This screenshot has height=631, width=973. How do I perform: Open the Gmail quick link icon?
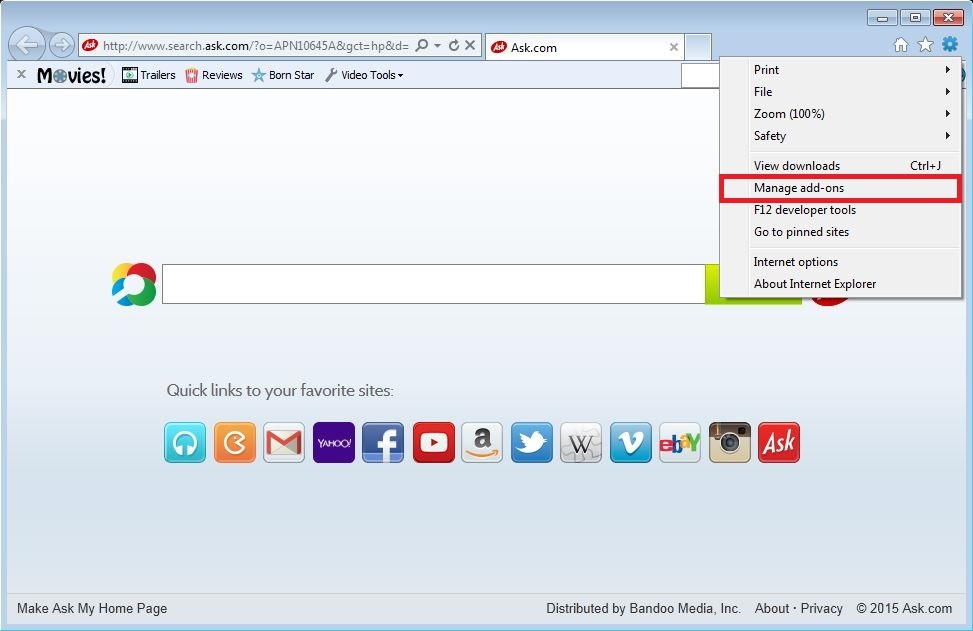click(x=284, y=442)
